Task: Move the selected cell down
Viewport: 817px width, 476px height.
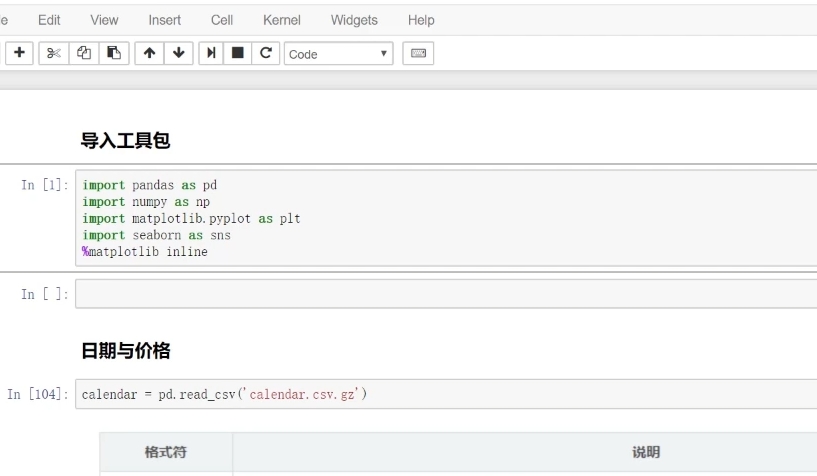Action: click(179, 54)
